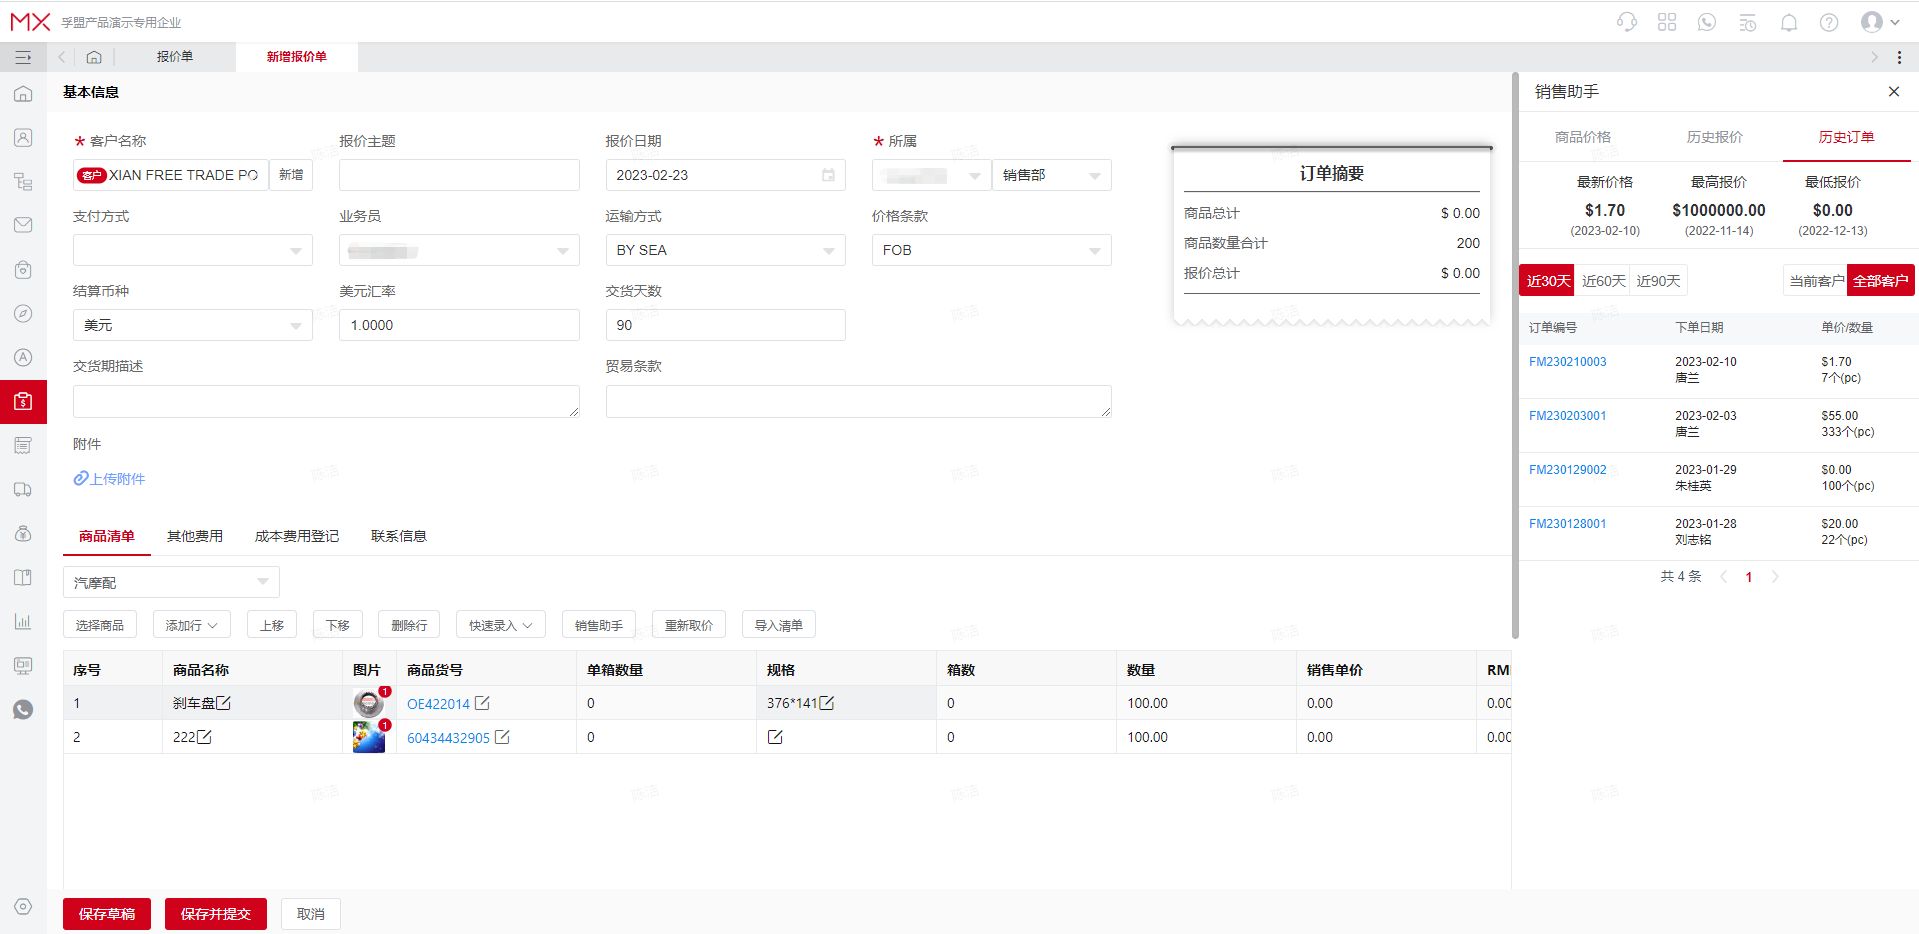Switch filter to 当前客户
The image size is (1919, 934).
pos(1815,280)
